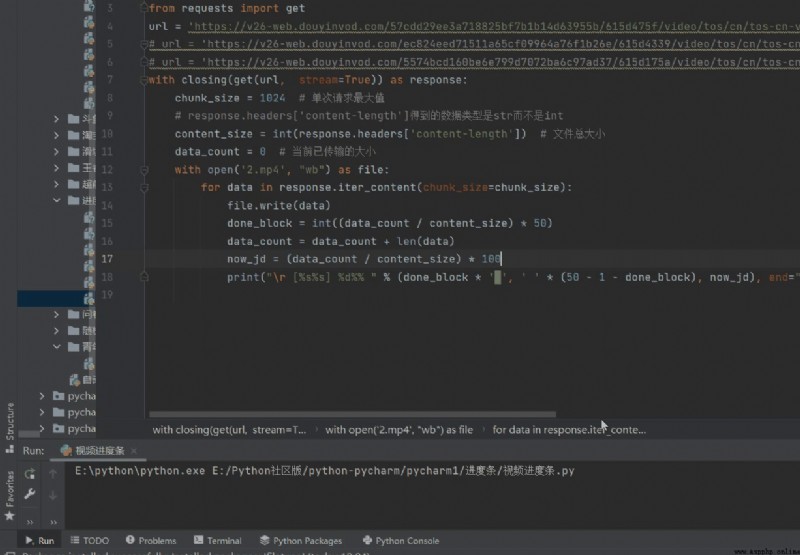
Task: Show more actions below the wrench icon
Action: point(30,522)
